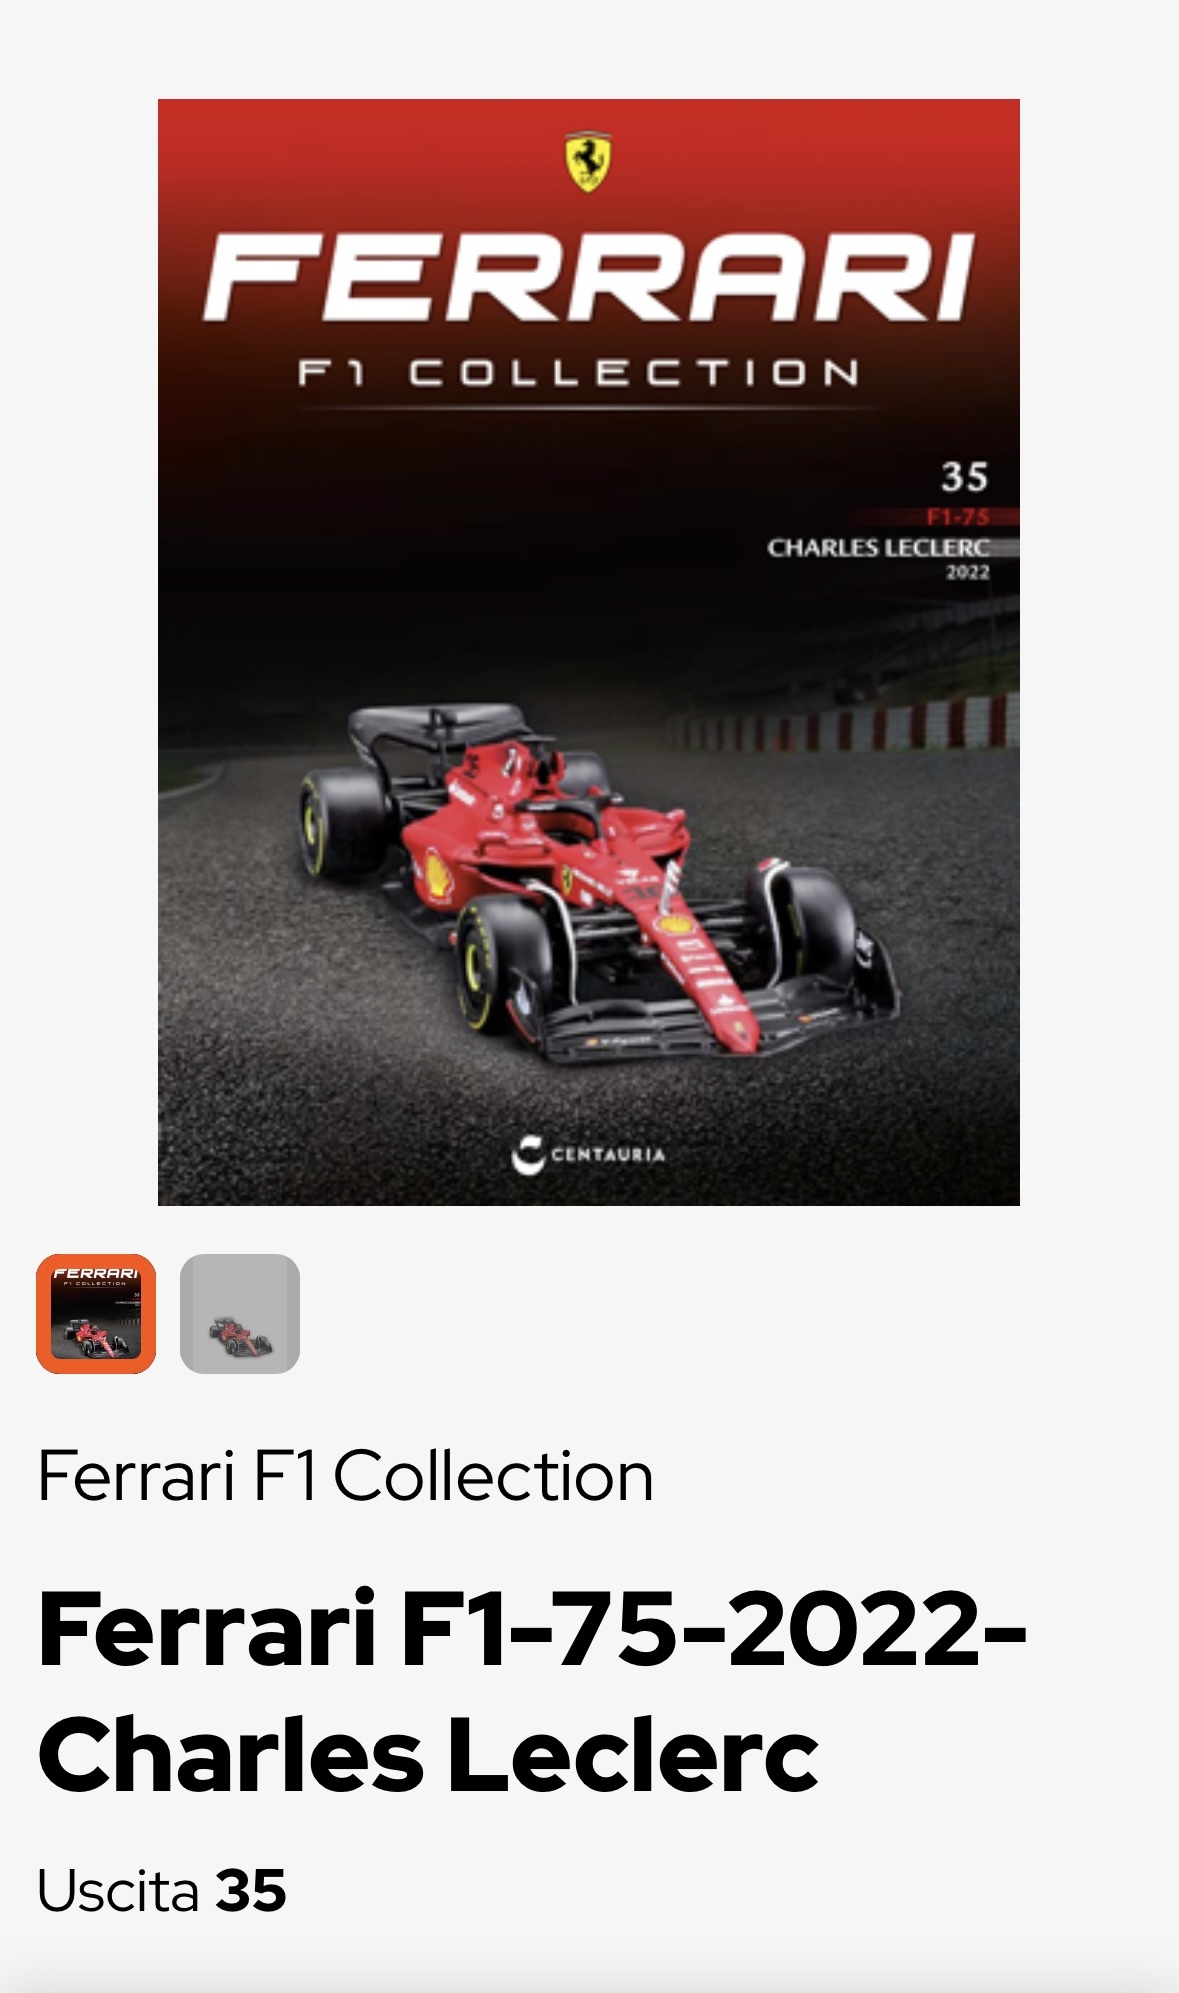Click the Ferrari F1 Collection series text
1179x1993 pixels.
click(x=345, y=1476)
